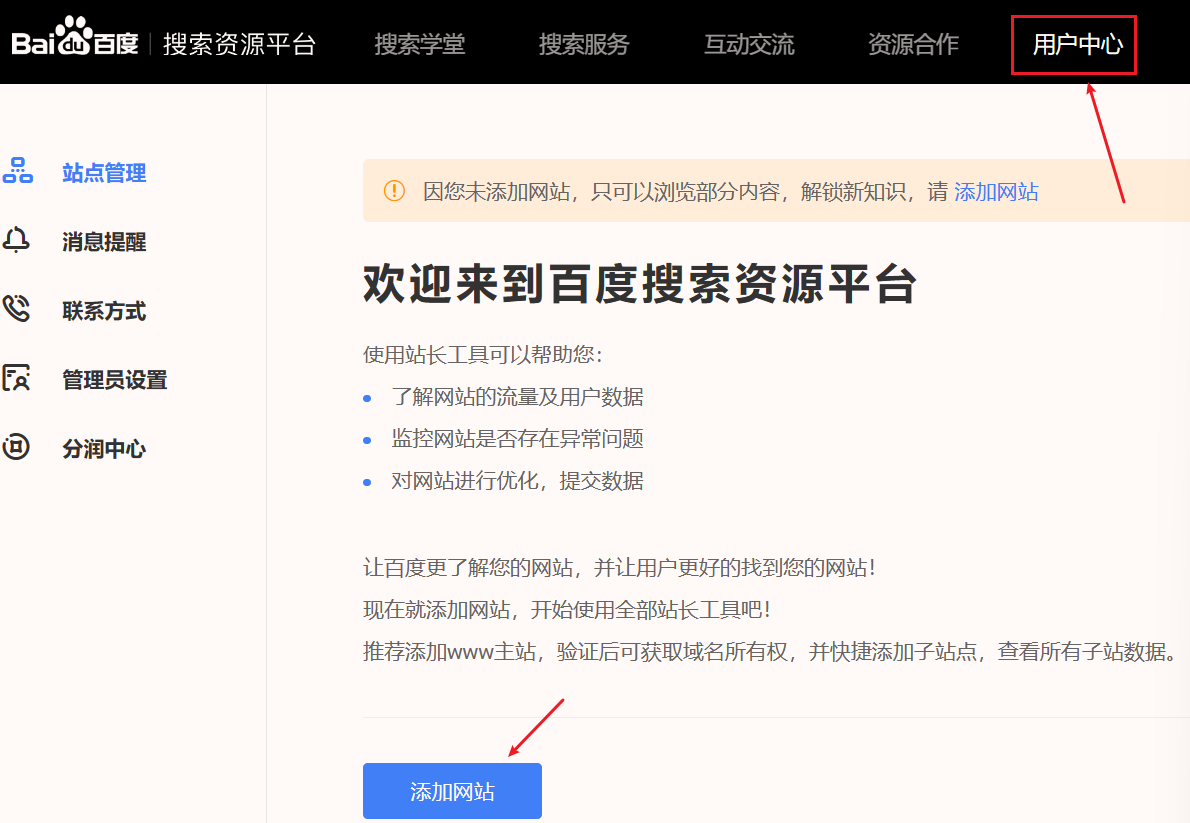Click the 分润中心 coin icon

pyautogui.click(x=17, y=448)
